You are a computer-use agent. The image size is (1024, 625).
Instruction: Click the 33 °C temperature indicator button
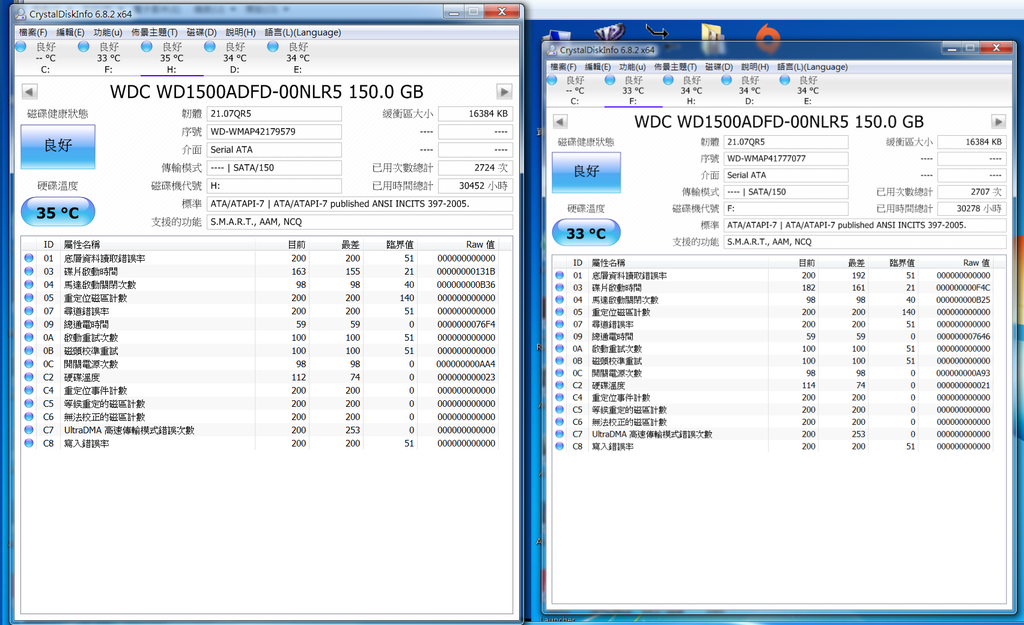pos(586,234)
